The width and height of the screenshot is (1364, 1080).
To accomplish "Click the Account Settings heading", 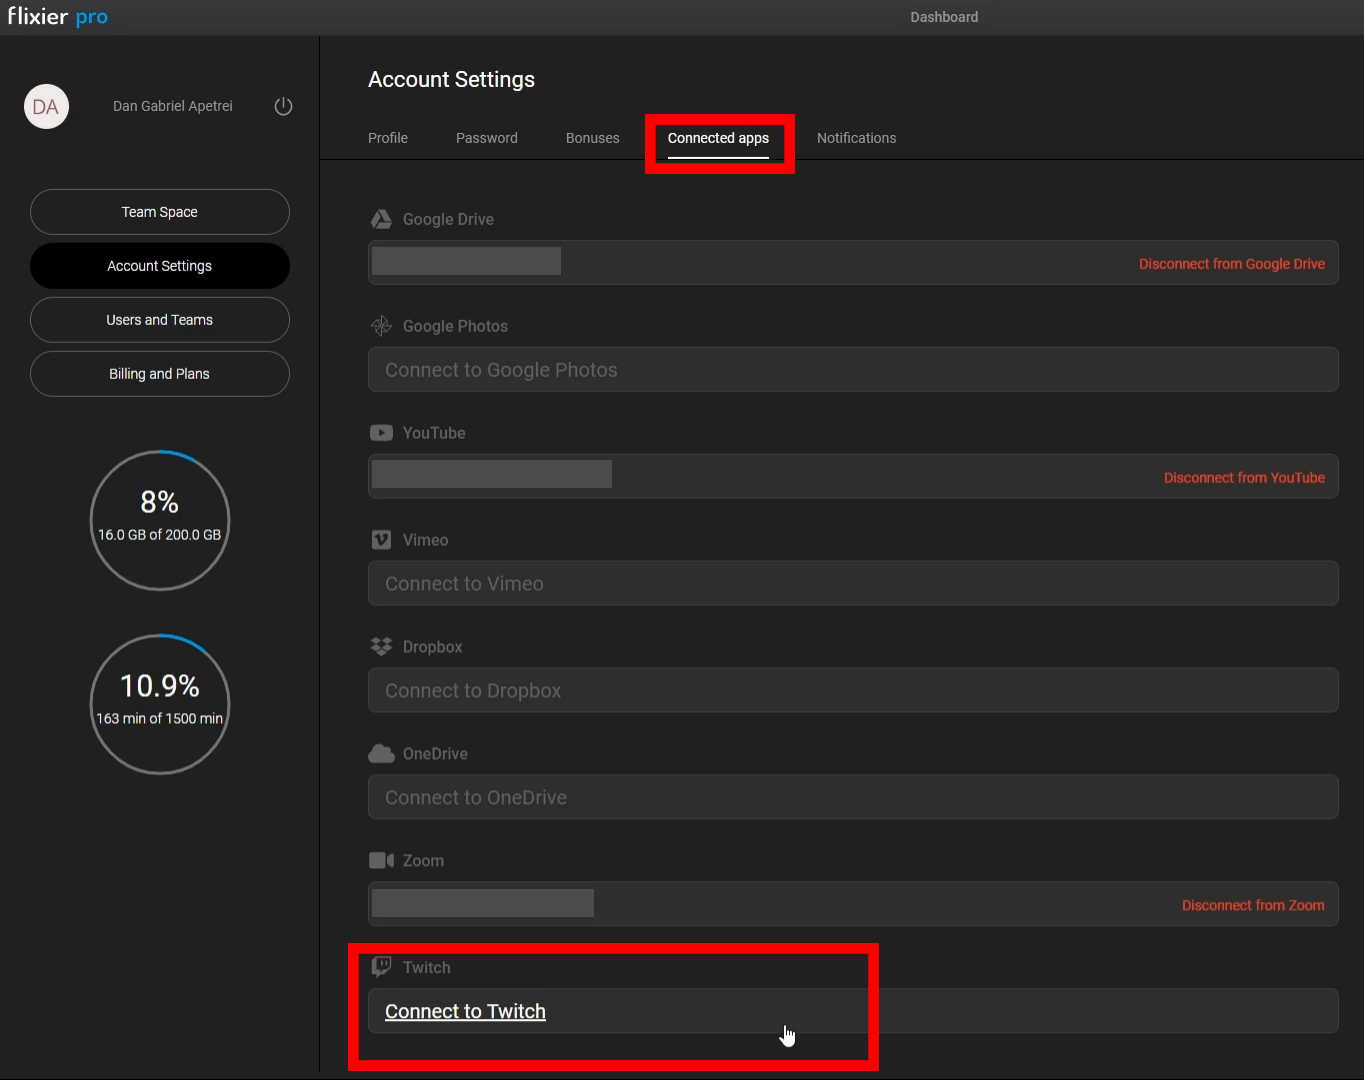I will pos(451,80).
